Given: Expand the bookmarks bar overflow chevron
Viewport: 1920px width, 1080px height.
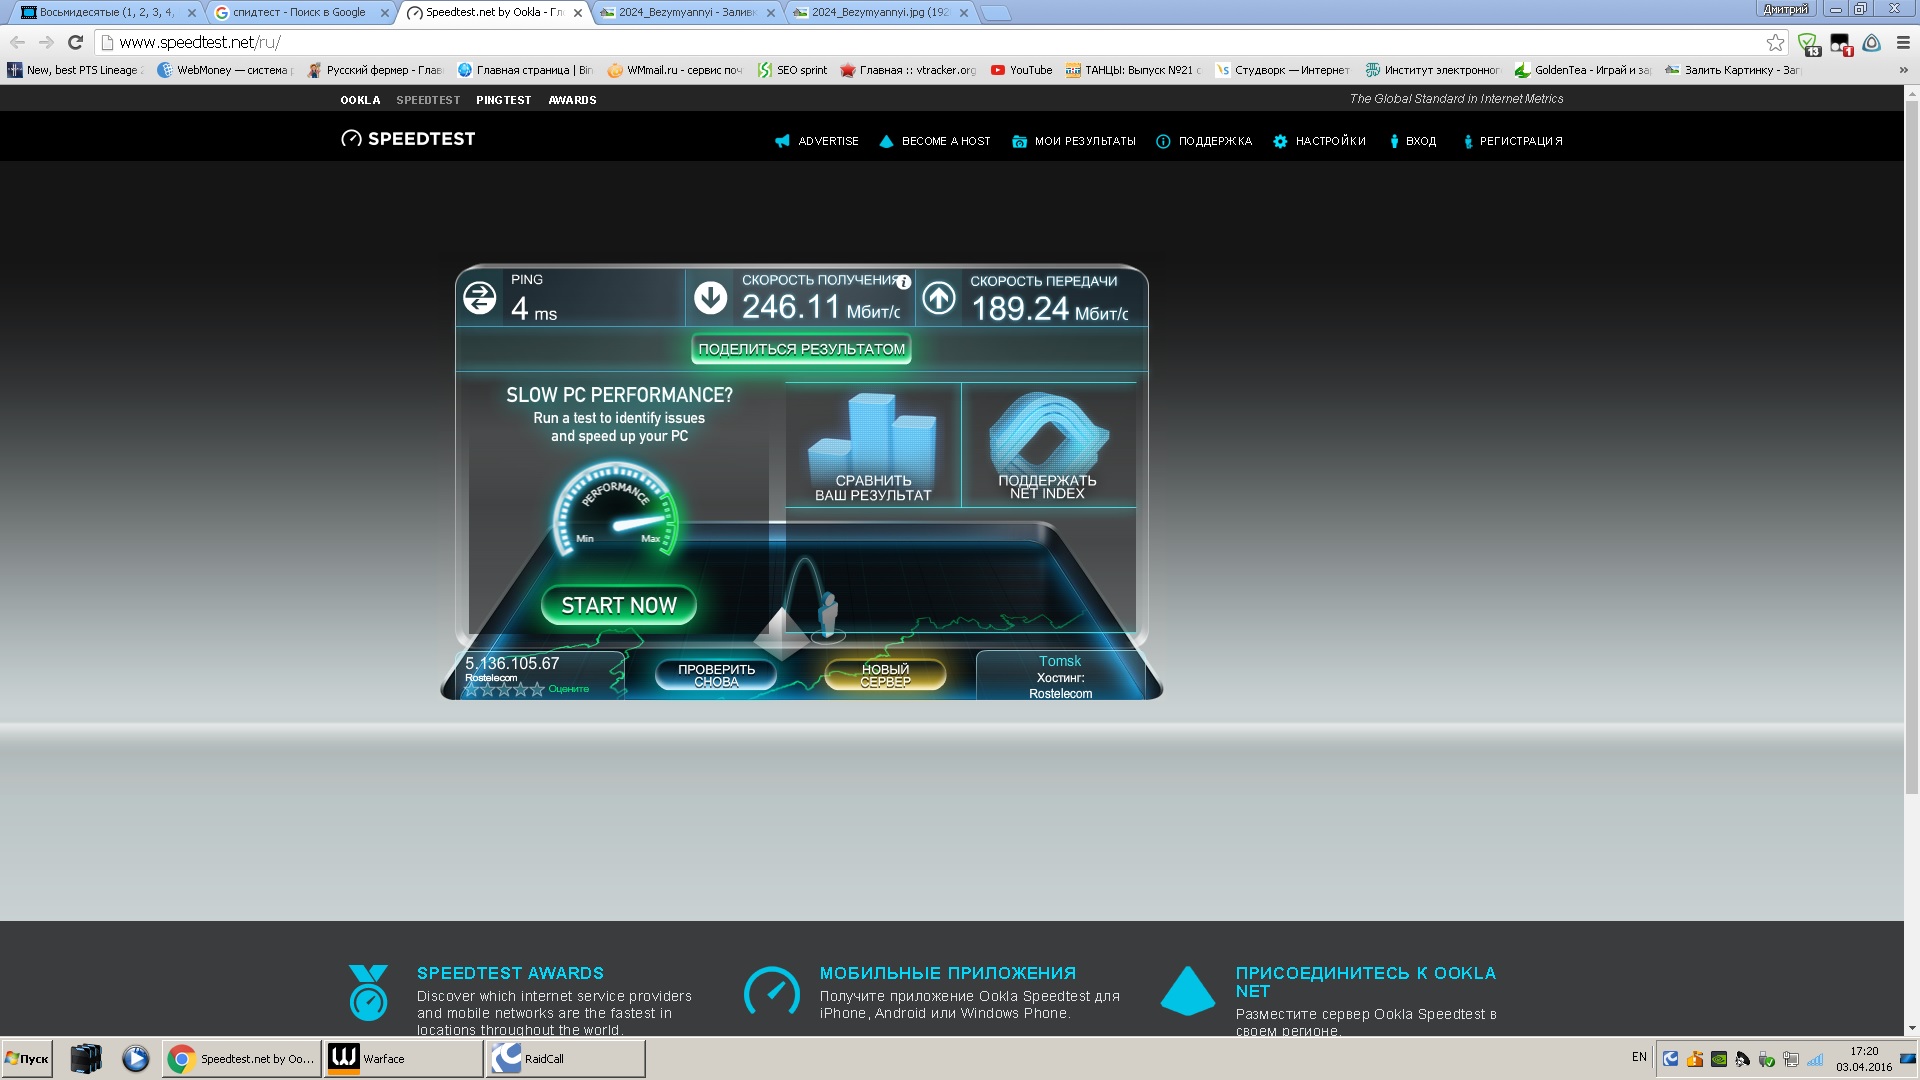Looking at the screenshot, I should point(1903,70).
